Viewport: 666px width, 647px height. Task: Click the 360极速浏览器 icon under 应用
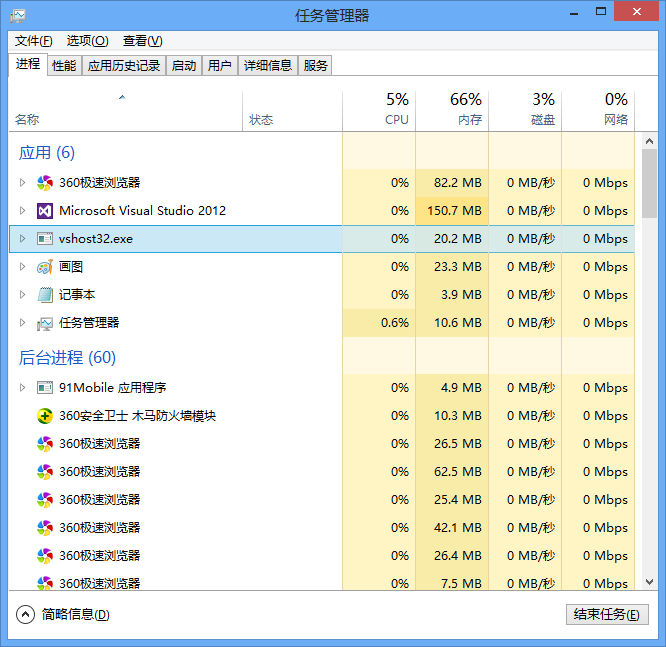(x=45, y=183)
